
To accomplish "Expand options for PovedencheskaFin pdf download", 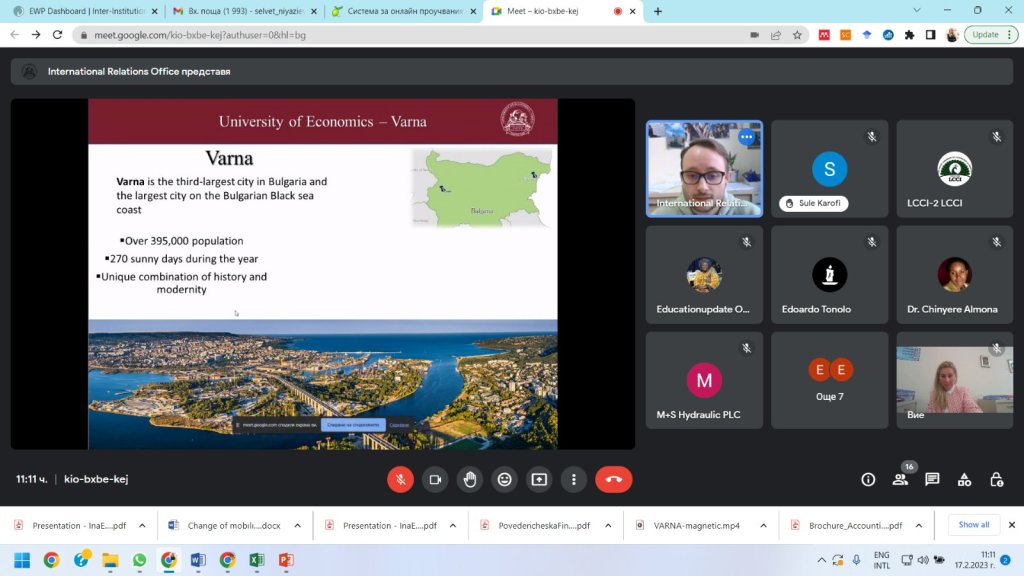I will [608, 525].
